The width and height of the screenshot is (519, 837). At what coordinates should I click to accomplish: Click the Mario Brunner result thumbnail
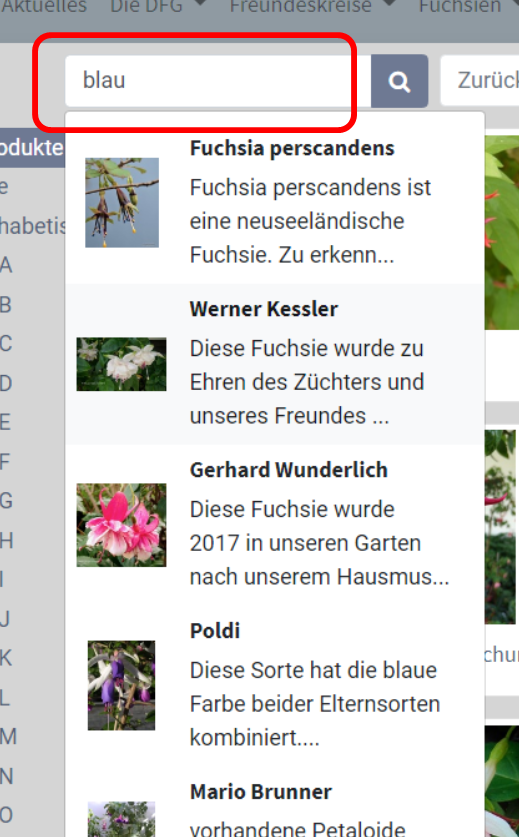tap(121, 819)
